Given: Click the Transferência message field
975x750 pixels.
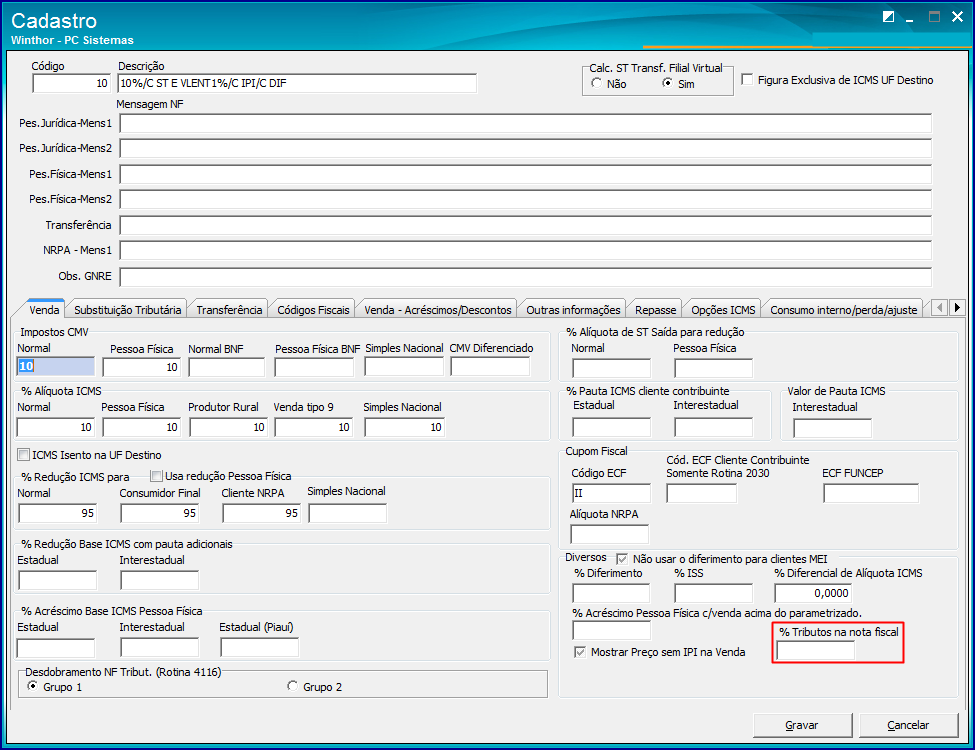Looking at the screenshot, I should (525, 225).
